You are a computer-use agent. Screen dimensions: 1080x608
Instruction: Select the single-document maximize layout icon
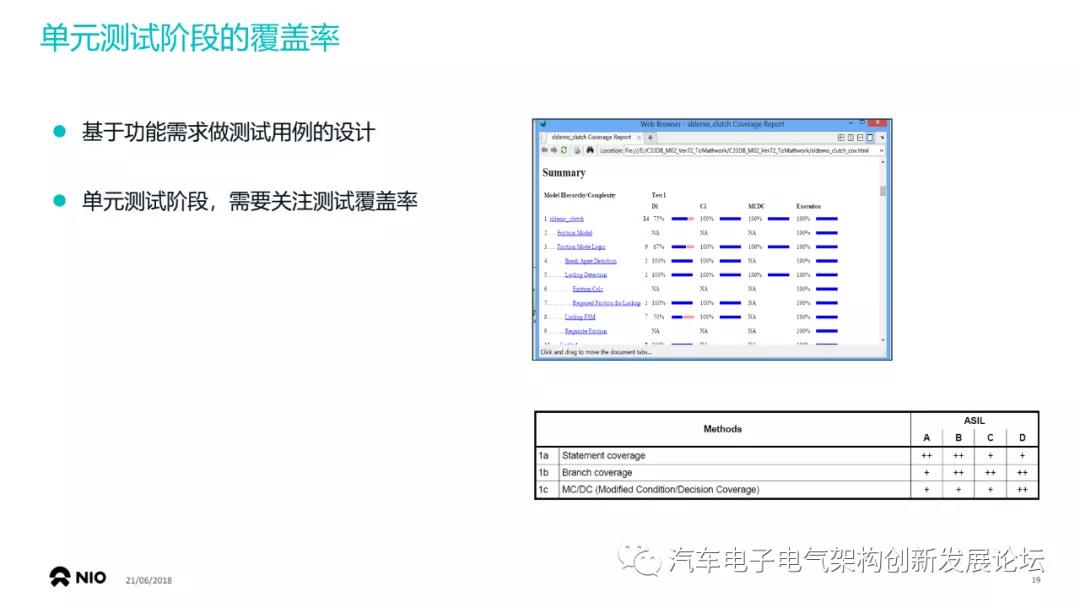[x=870, y=138]
